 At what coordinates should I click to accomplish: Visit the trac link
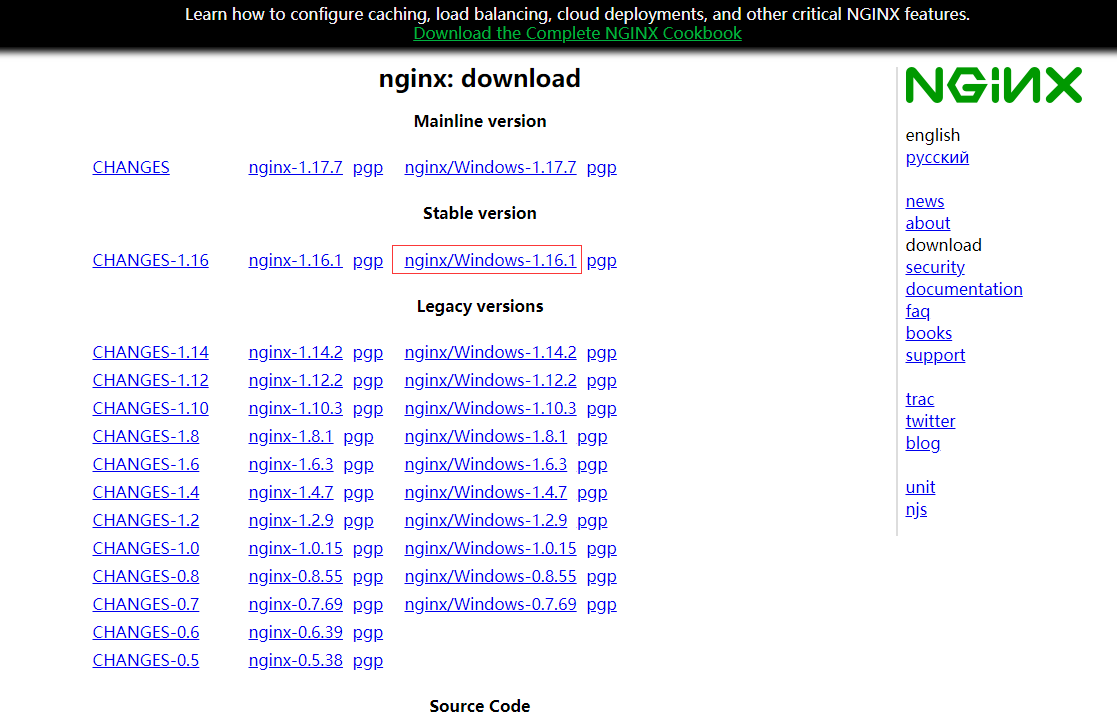[x=920, y=399]
